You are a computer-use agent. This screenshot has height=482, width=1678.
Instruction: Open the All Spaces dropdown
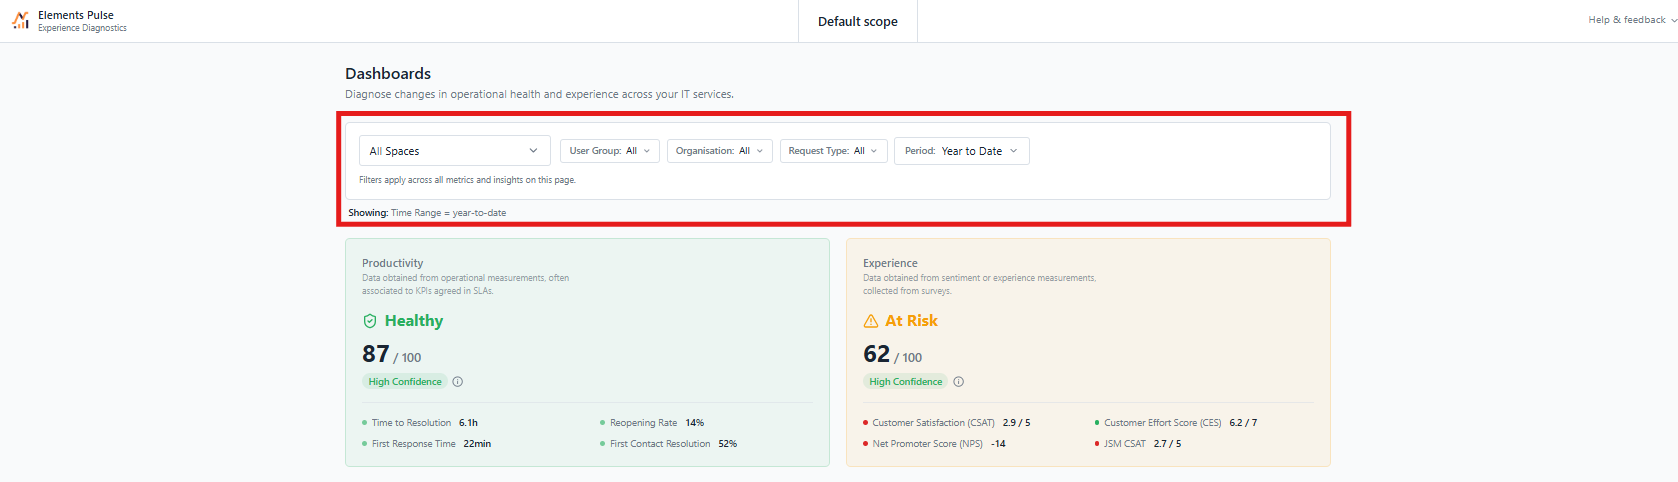[455, 151]
